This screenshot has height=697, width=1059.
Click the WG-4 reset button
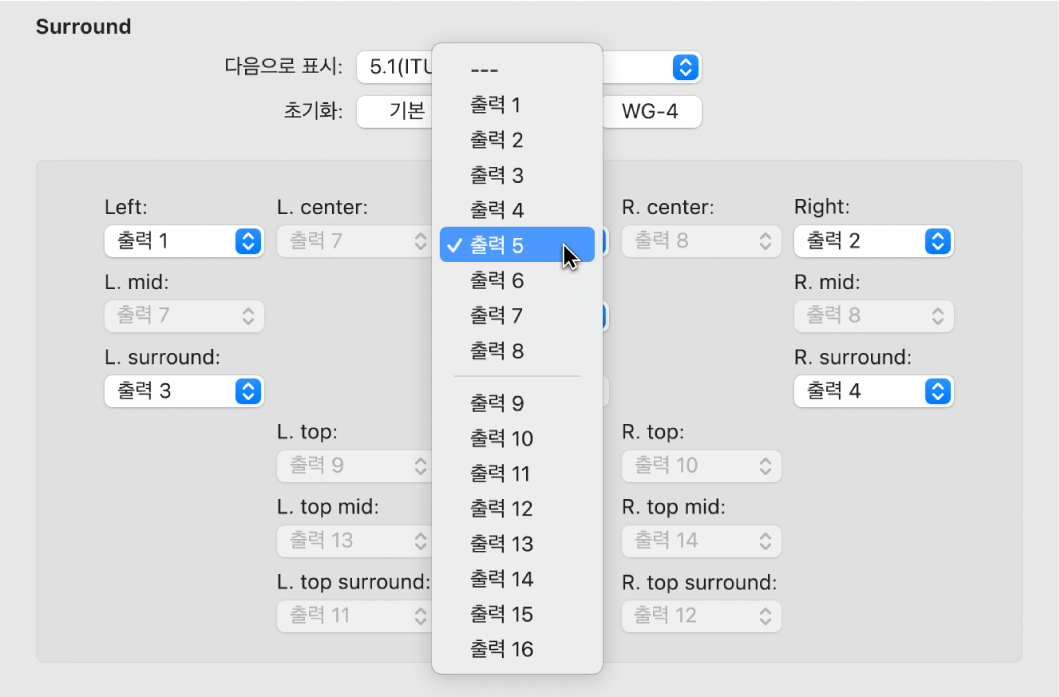point(650,111)
